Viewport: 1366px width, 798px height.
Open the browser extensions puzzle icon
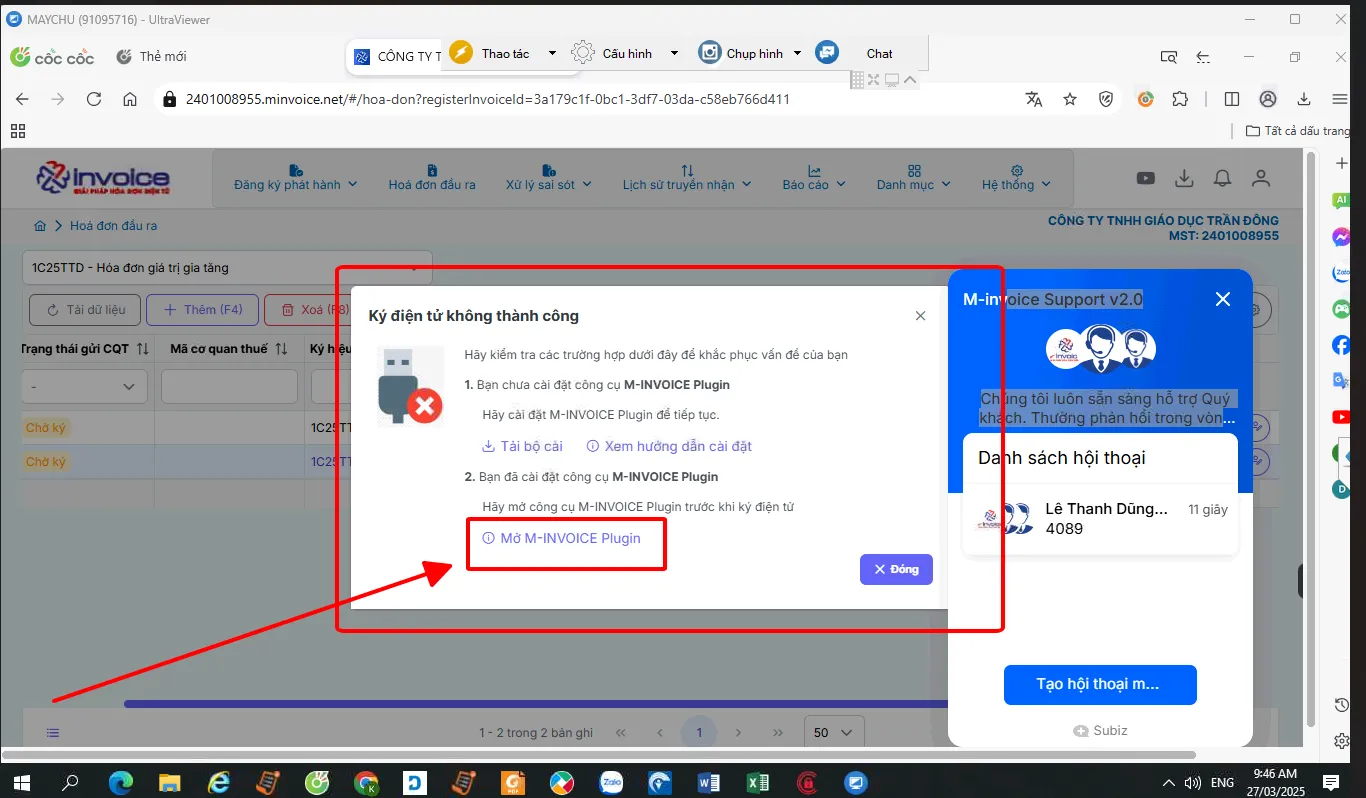click(x=1180, y=99)
